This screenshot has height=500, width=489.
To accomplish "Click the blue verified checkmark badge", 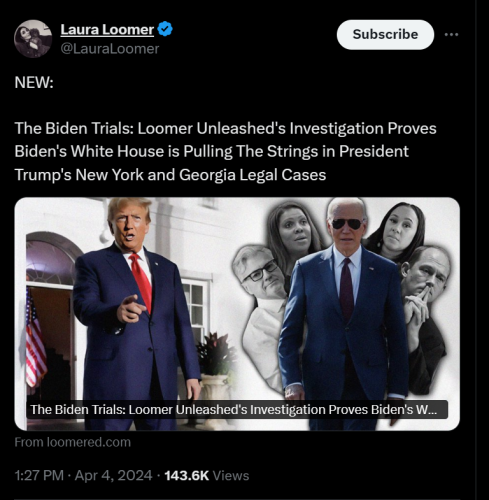I will click(x=165, y=29).
